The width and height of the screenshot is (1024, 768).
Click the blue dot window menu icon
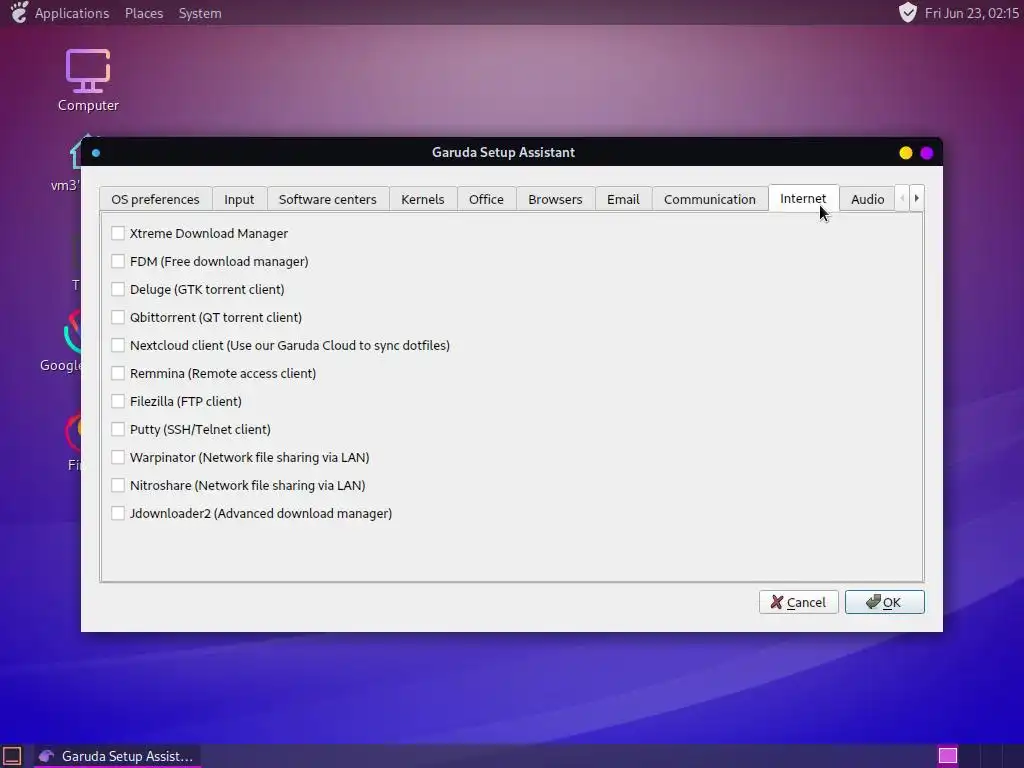pyautogui.click(x=96, y=153)
